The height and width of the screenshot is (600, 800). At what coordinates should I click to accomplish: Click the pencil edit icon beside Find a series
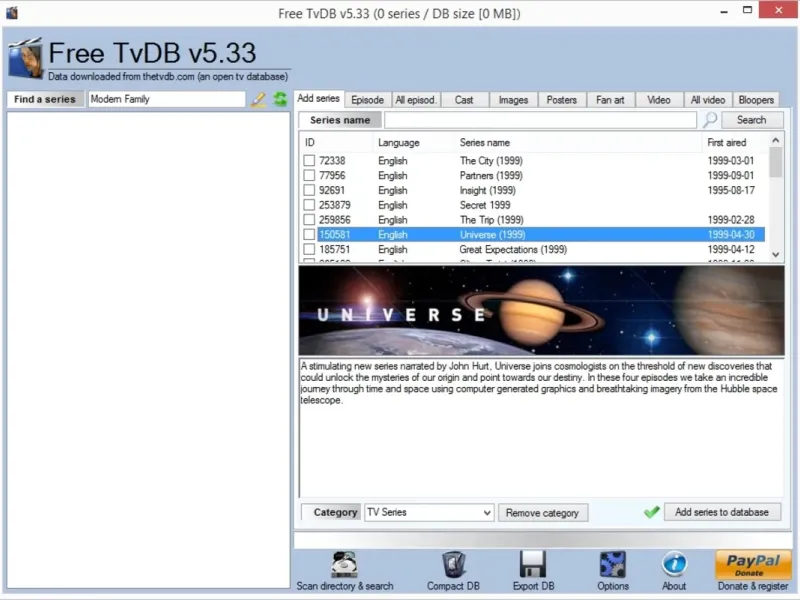(x=258, y=99)
